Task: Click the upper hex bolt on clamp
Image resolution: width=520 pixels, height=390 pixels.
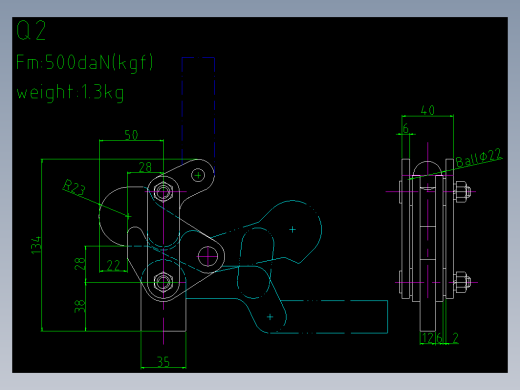Action: tap(163, 192)
